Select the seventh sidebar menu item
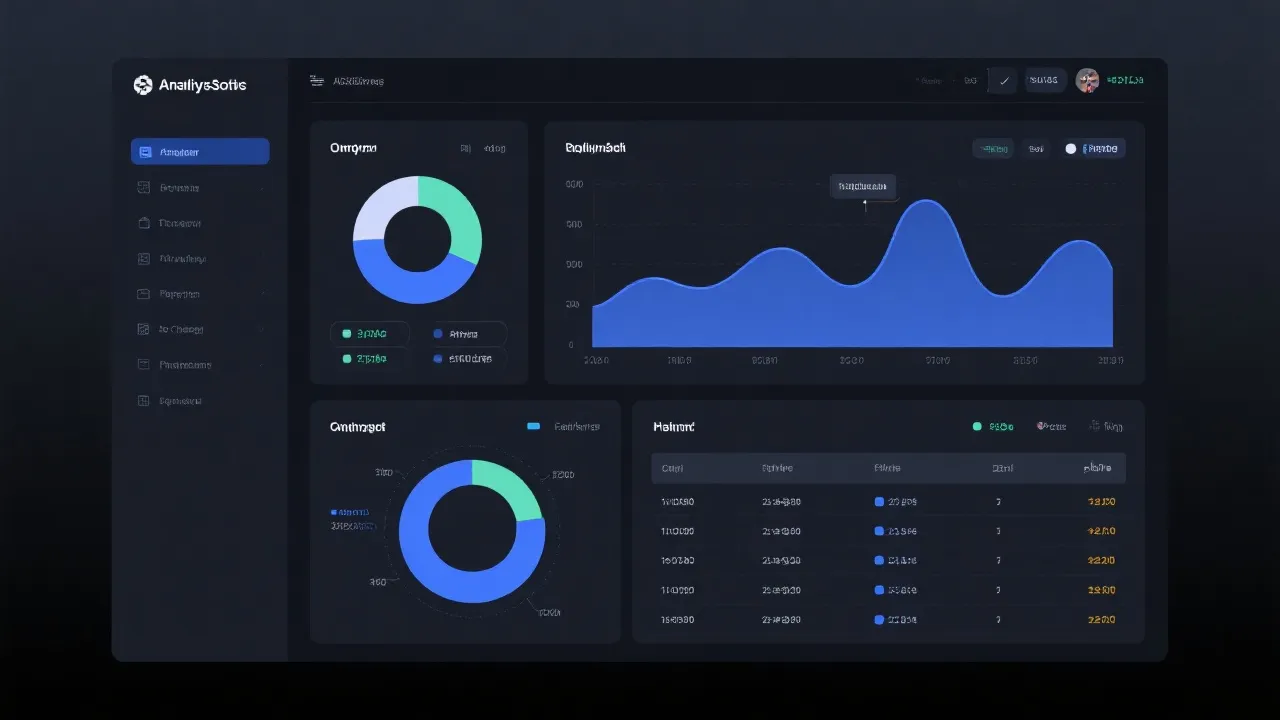Screen dimensions: 1280x720 185,365
